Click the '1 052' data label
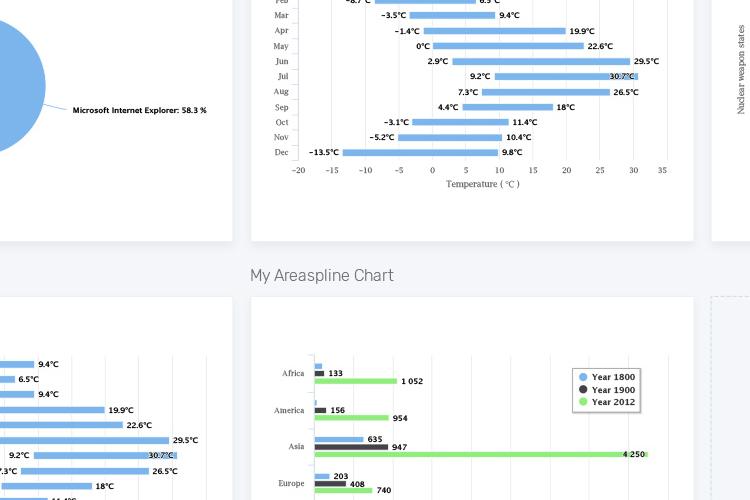The image size is (750, 500). tap(412, 381)
